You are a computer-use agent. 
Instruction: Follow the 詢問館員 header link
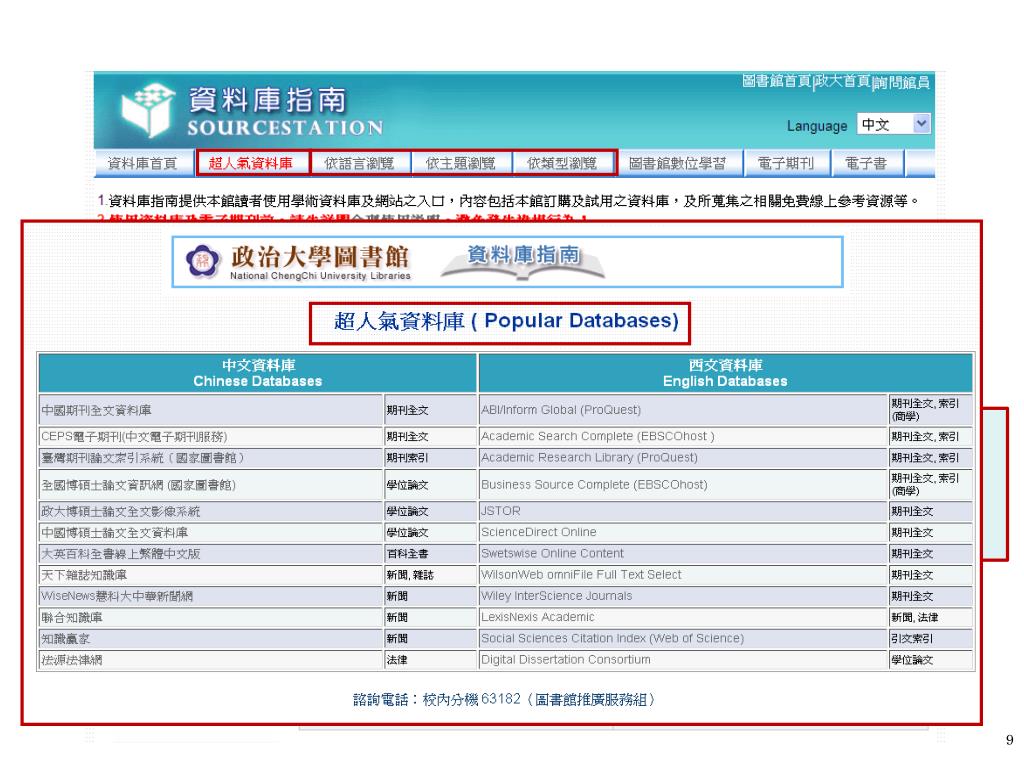click(902, 82)
